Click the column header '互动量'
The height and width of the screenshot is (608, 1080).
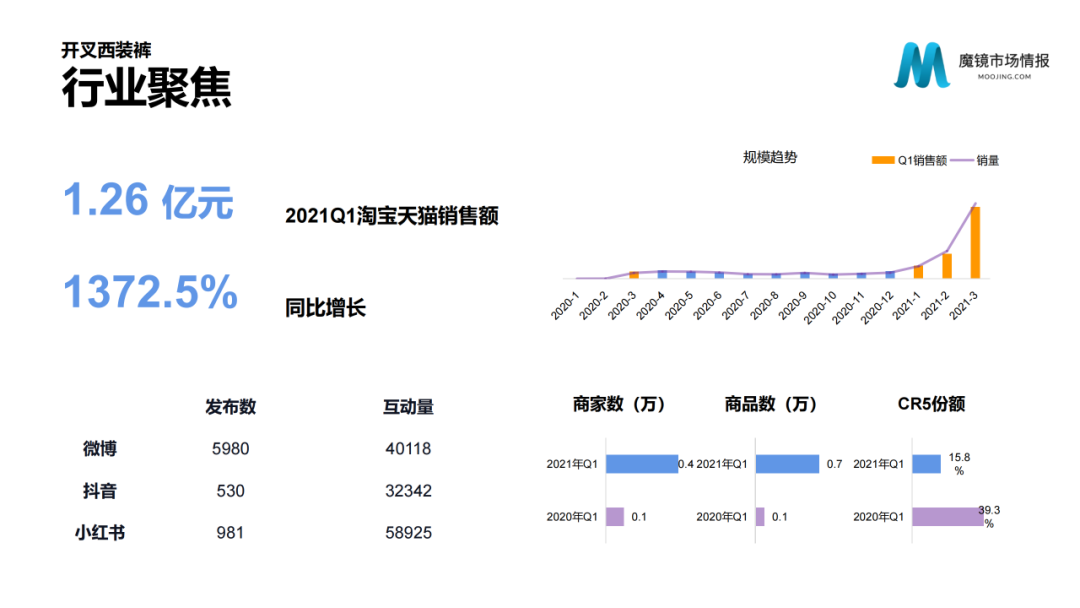tap(408, 407)
